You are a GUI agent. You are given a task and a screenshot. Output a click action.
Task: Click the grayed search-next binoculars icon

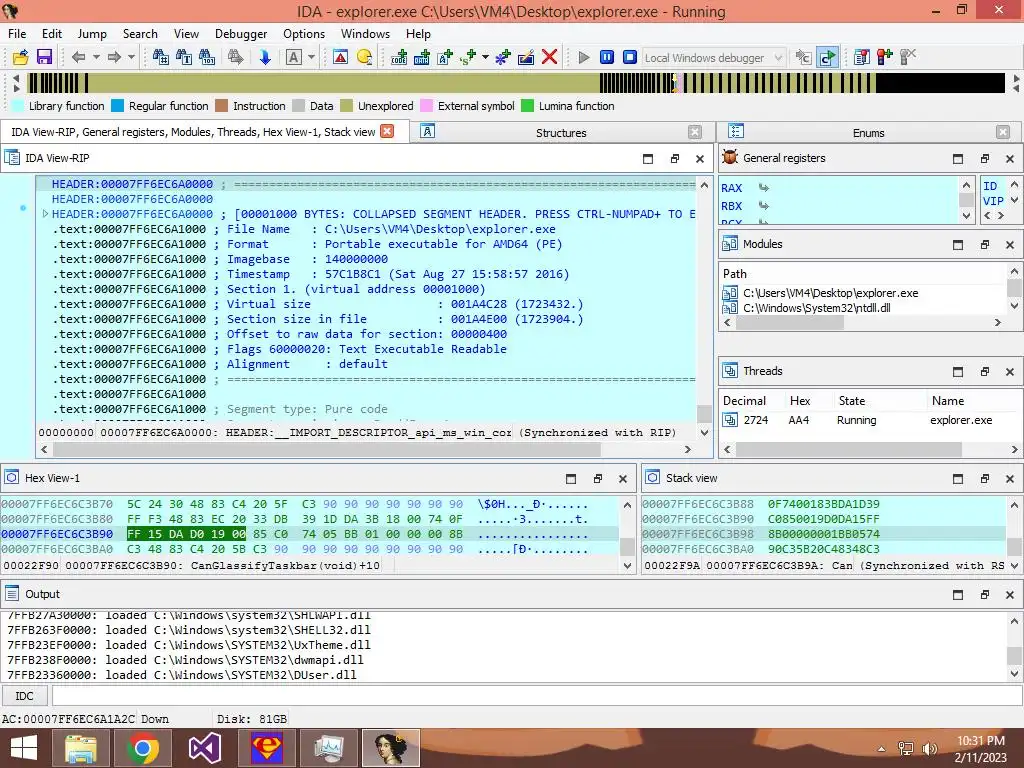pos(236,57)
